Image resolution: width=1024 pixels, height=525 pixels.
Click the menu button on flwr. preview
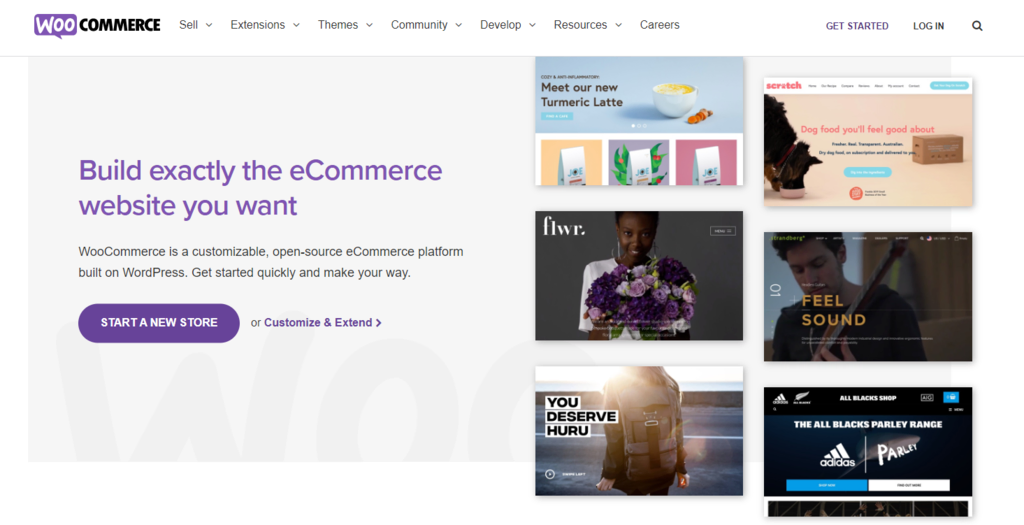click(722, 231)
